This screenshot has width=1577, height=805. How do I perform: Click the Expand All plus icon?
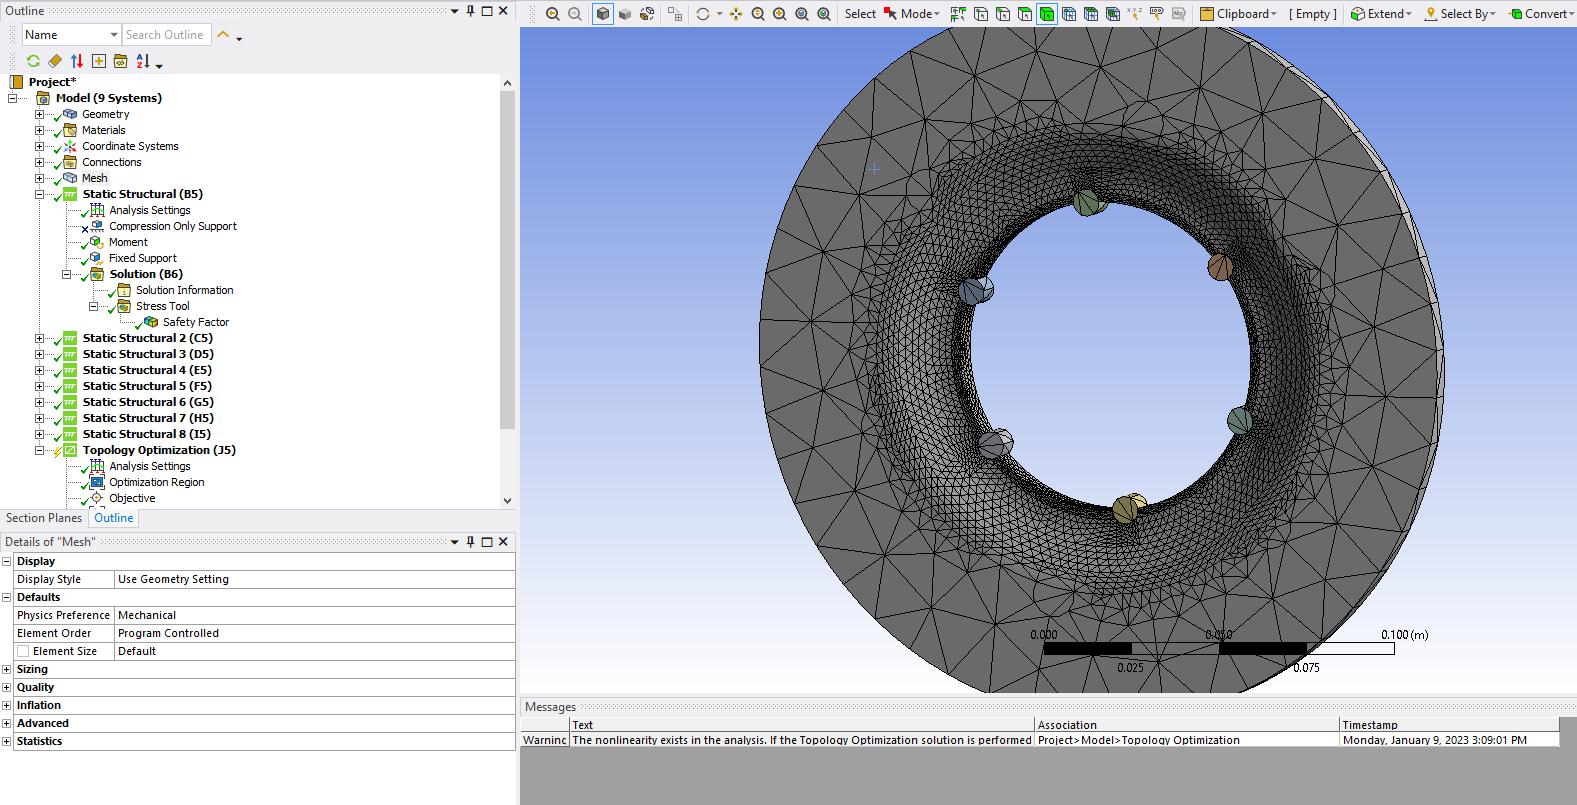click(99, 61)
